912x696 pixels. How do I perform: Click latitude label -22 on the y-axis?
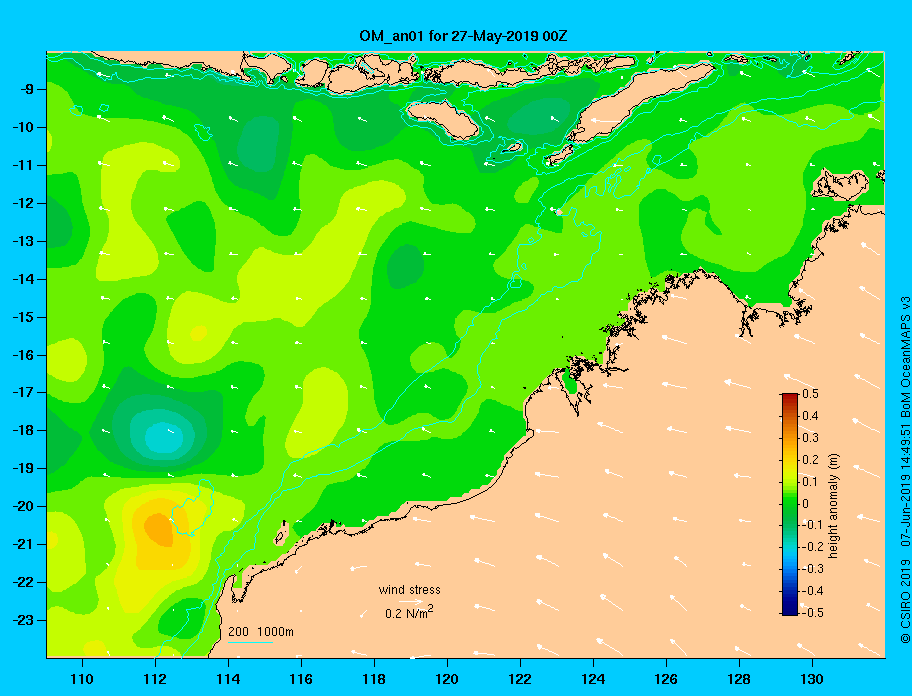23,582
